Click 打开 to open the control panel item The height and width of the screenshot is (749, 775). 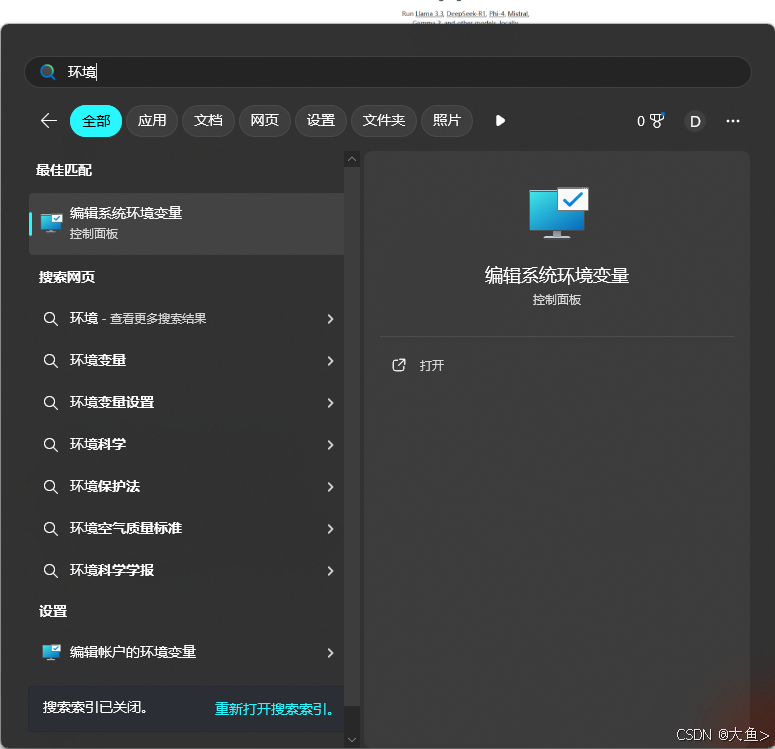tap(431, 365)
